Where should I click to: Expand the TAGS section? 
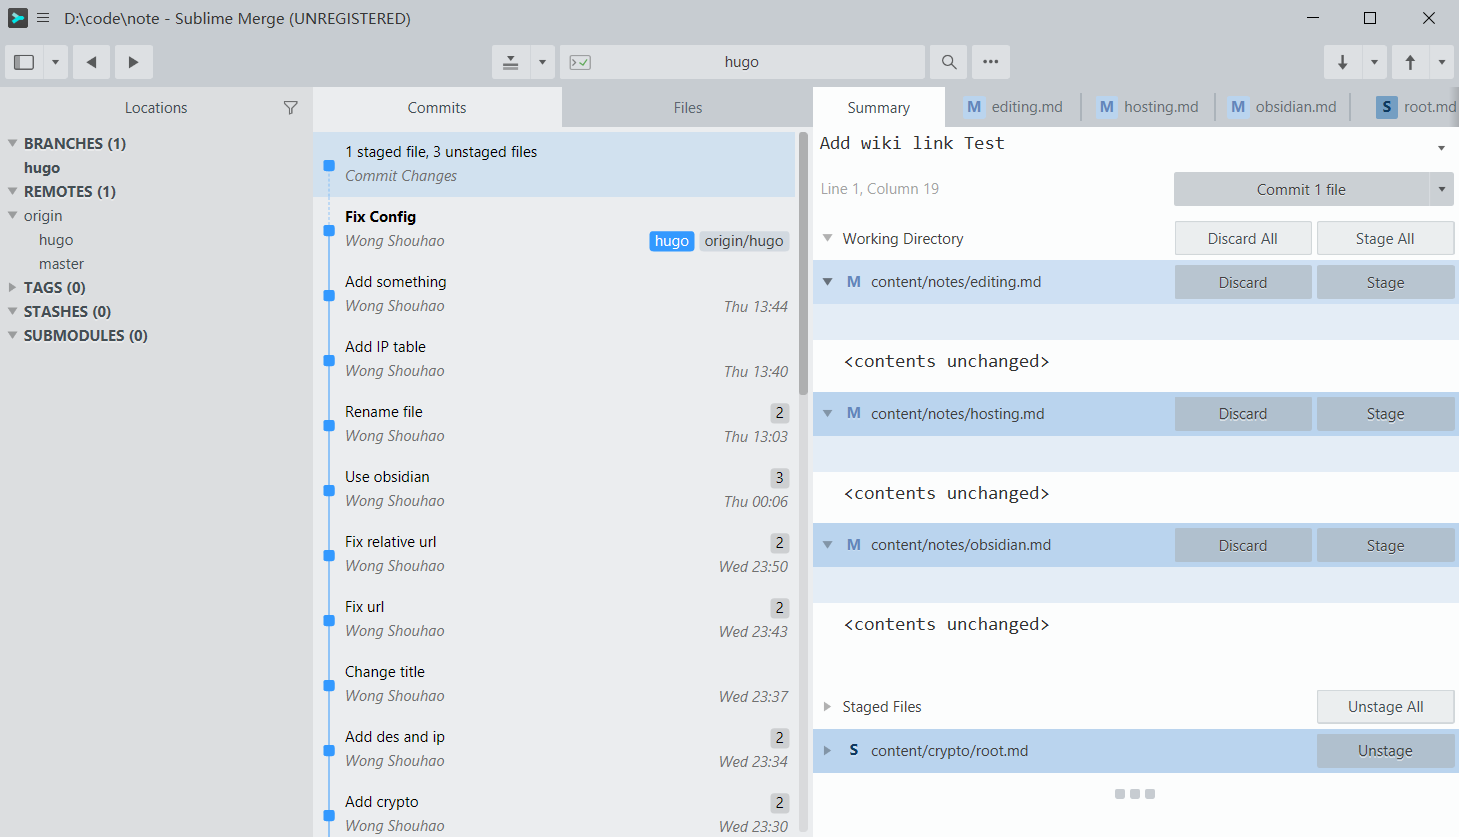tap(13, 287)
